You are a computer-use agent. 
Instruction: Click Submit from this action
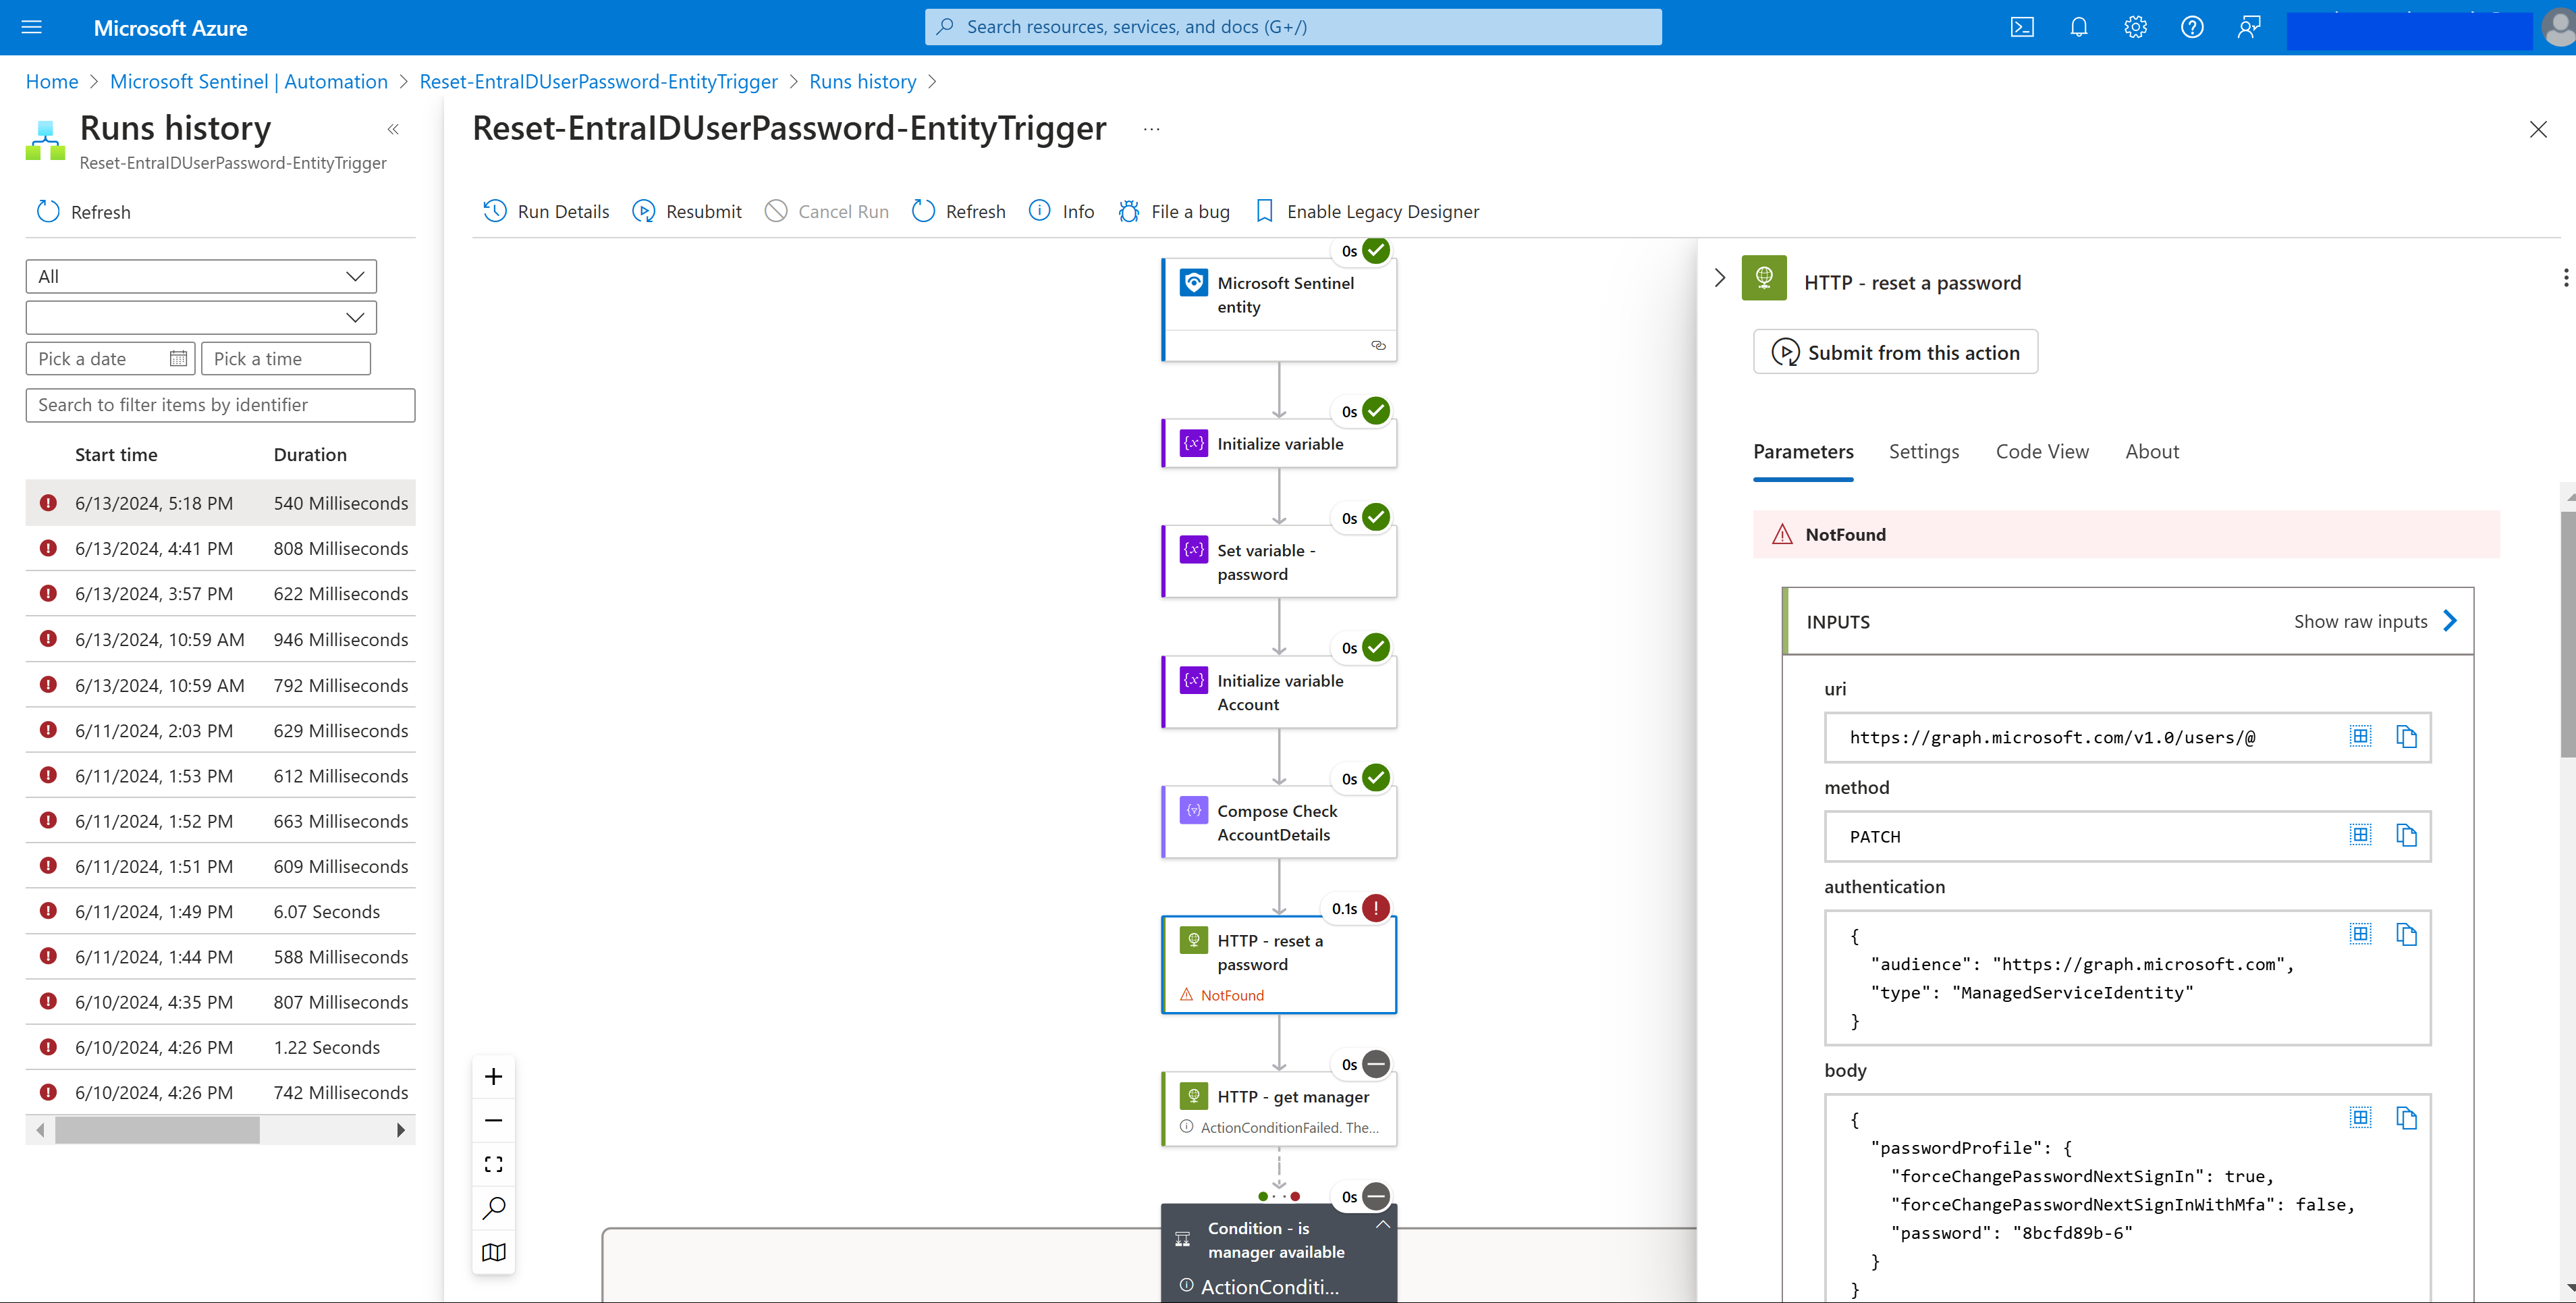pyautogui.click(x=1894, y=352)
